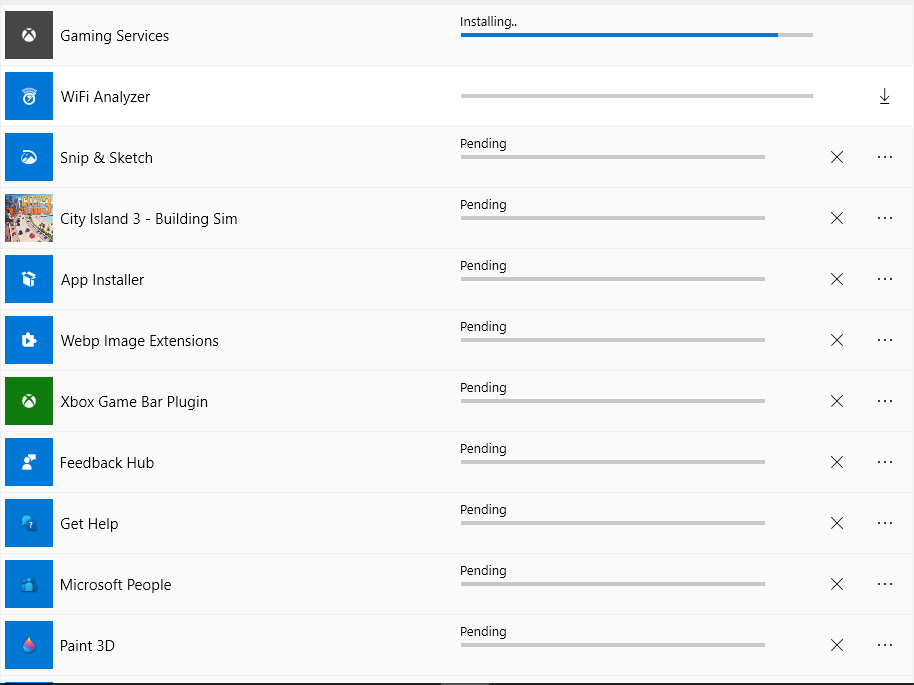This screenshot has width=914, height=685.
Task: Select the Feedback Hub name
Action: pyautogui.click(x=107, y=463)
